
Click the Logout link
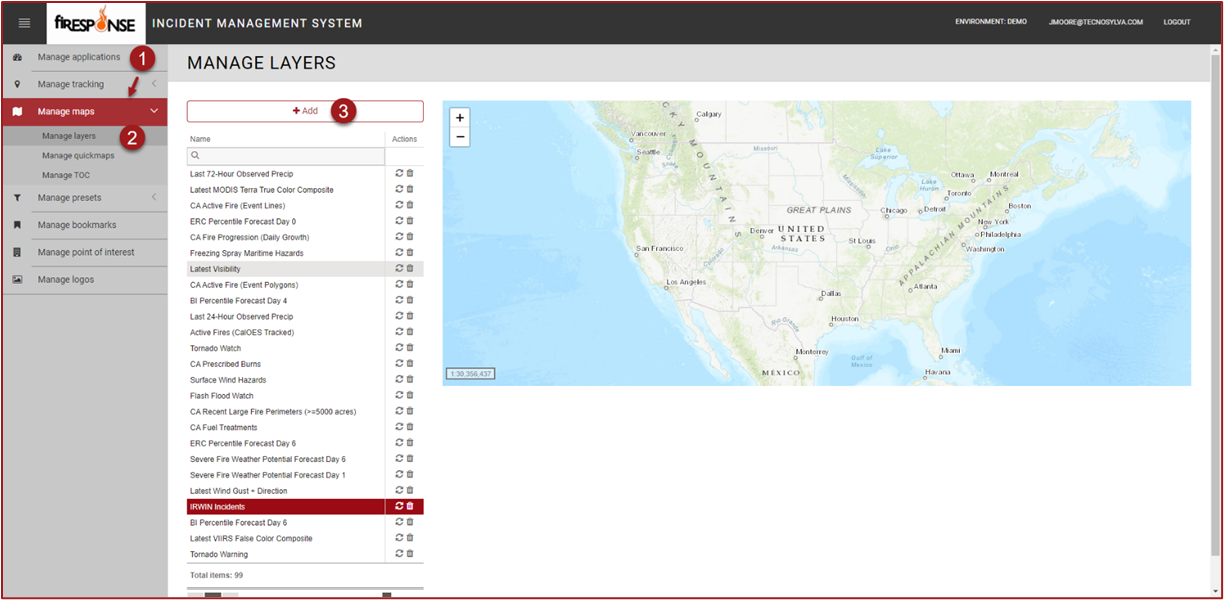pyautogui.click(x=1176, y=22)
